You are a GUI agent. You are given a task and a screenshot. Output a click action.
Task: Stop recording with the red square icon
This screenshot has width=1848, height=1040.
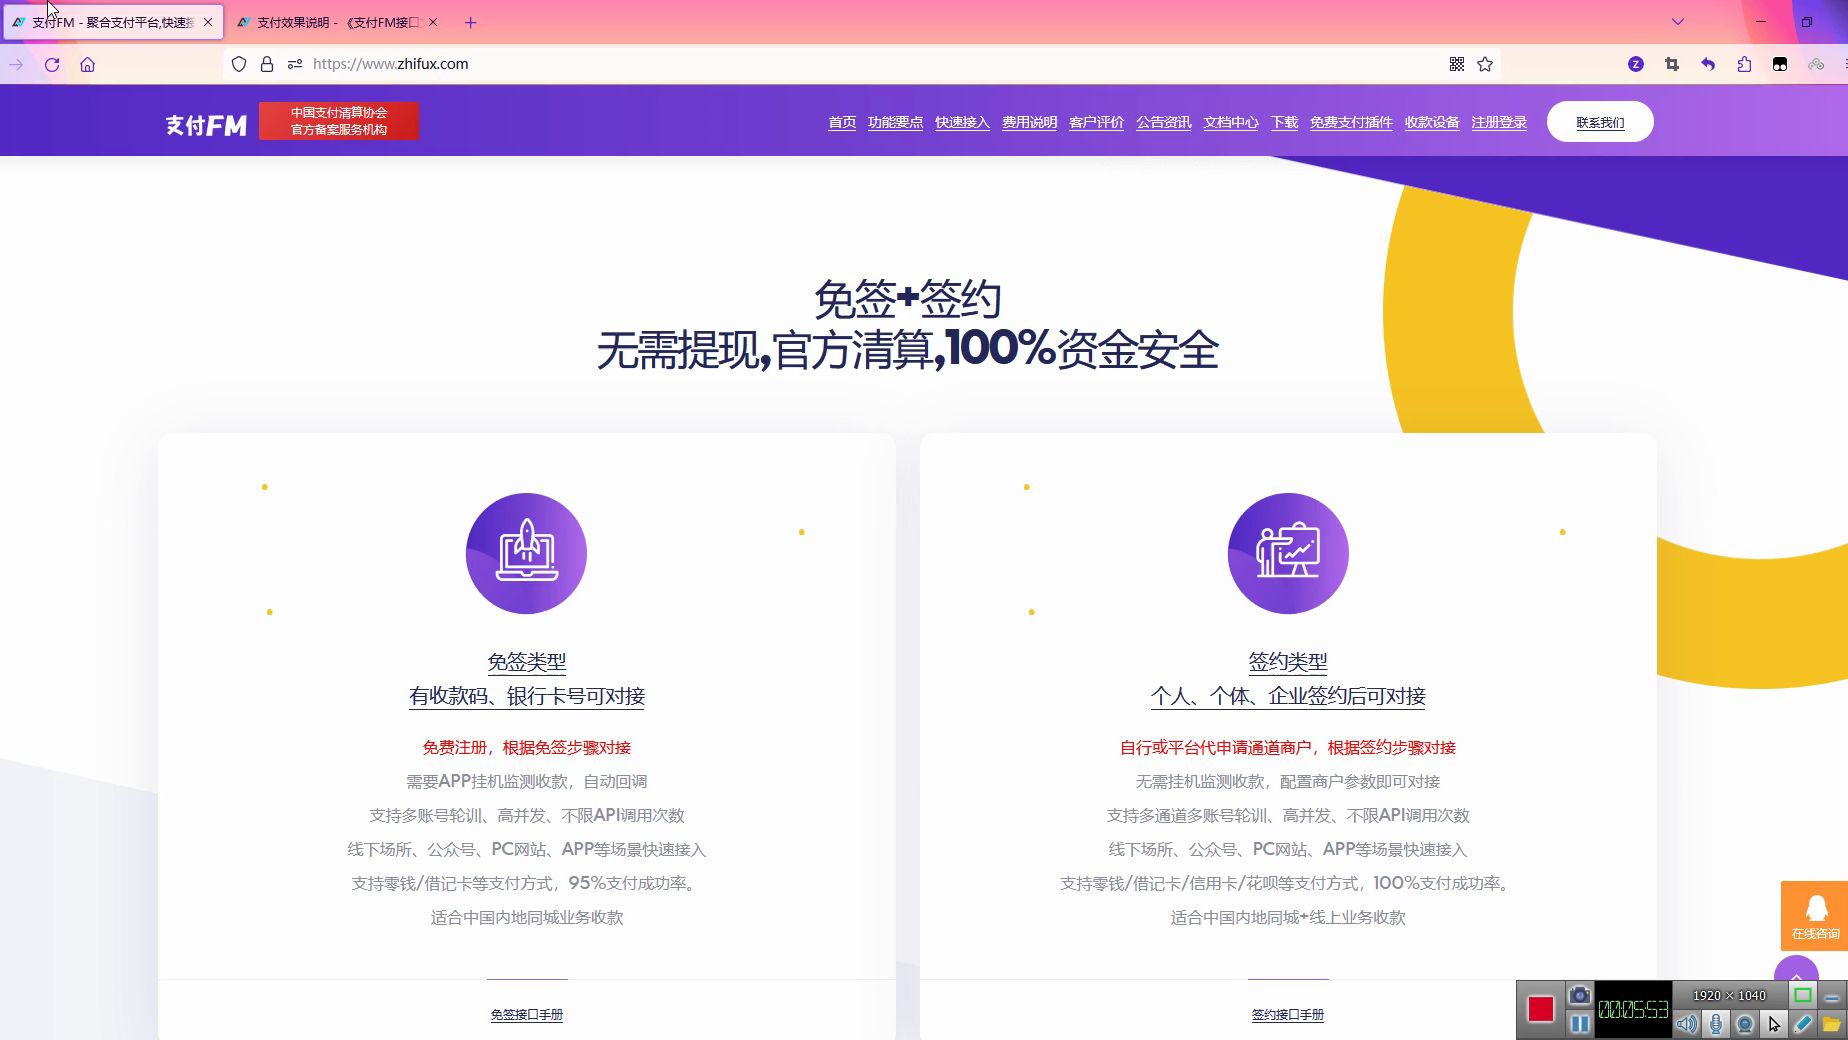pyautogui.click(x=1540, y=1009)
